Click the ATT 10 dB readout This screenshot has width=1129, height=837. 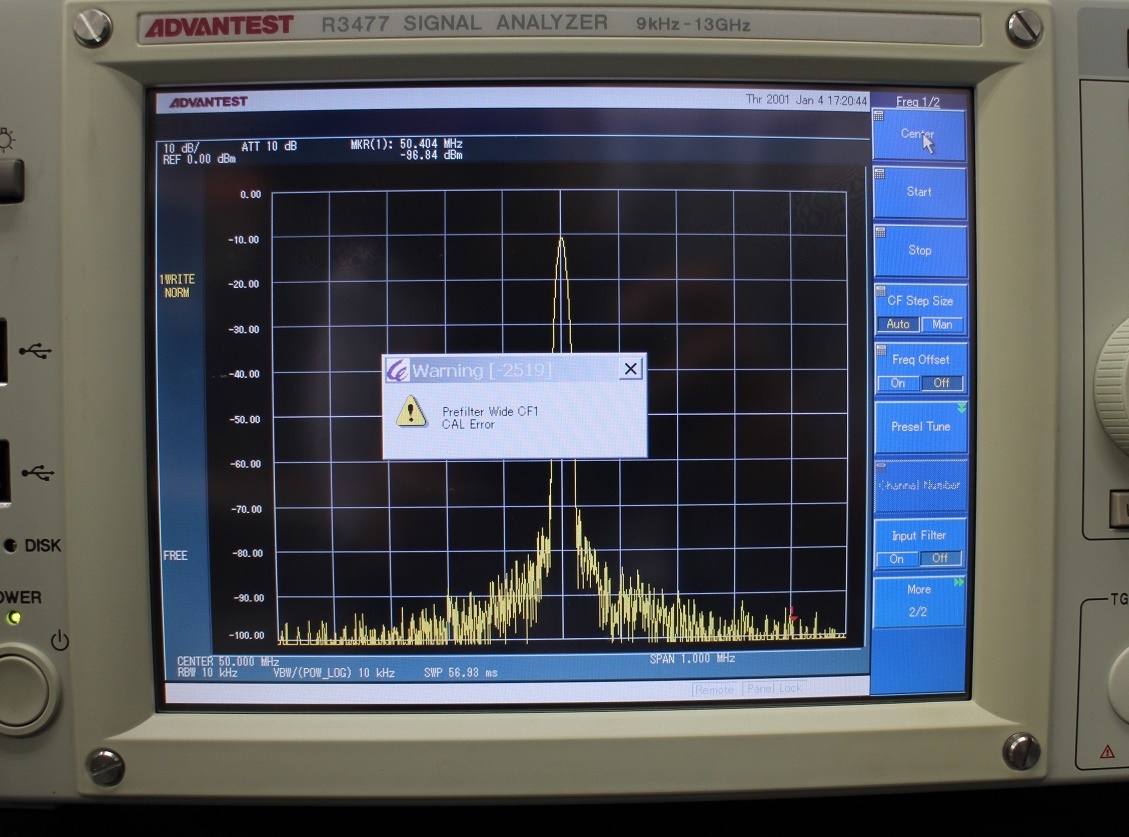click(269, 146)
